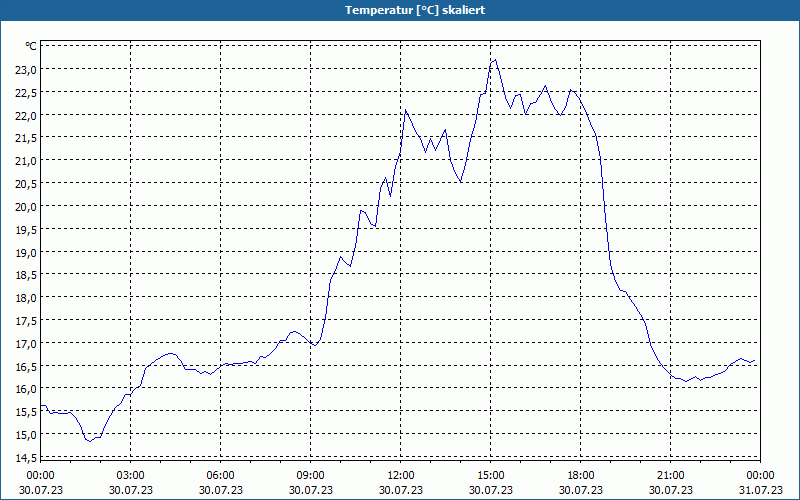This screenshot has height=500, width=800.
Task: Click the 18,0 y-axis label
Action: pyautogui.click(x=26, y=298)
